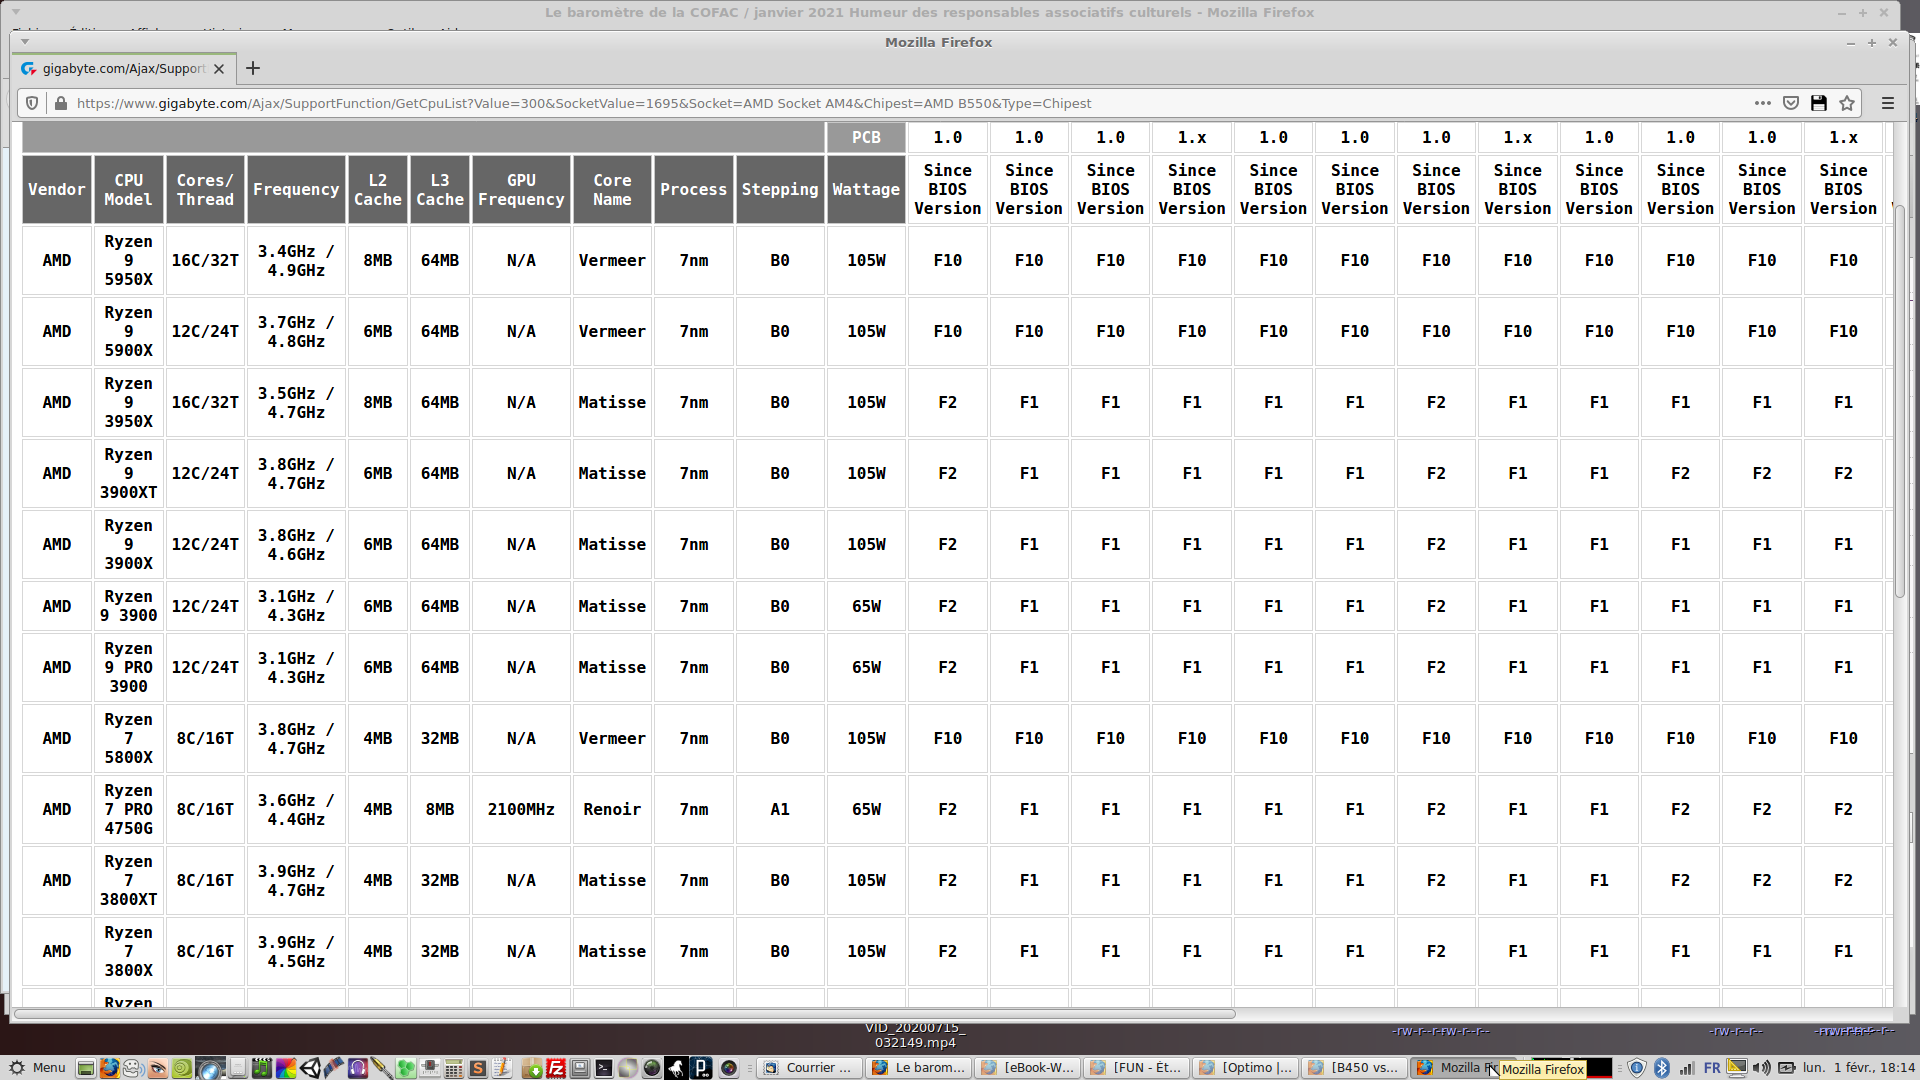Toggle the FR keyboard layout indicator
Screen dimensions: 1920x1080
point(1712,1068)
